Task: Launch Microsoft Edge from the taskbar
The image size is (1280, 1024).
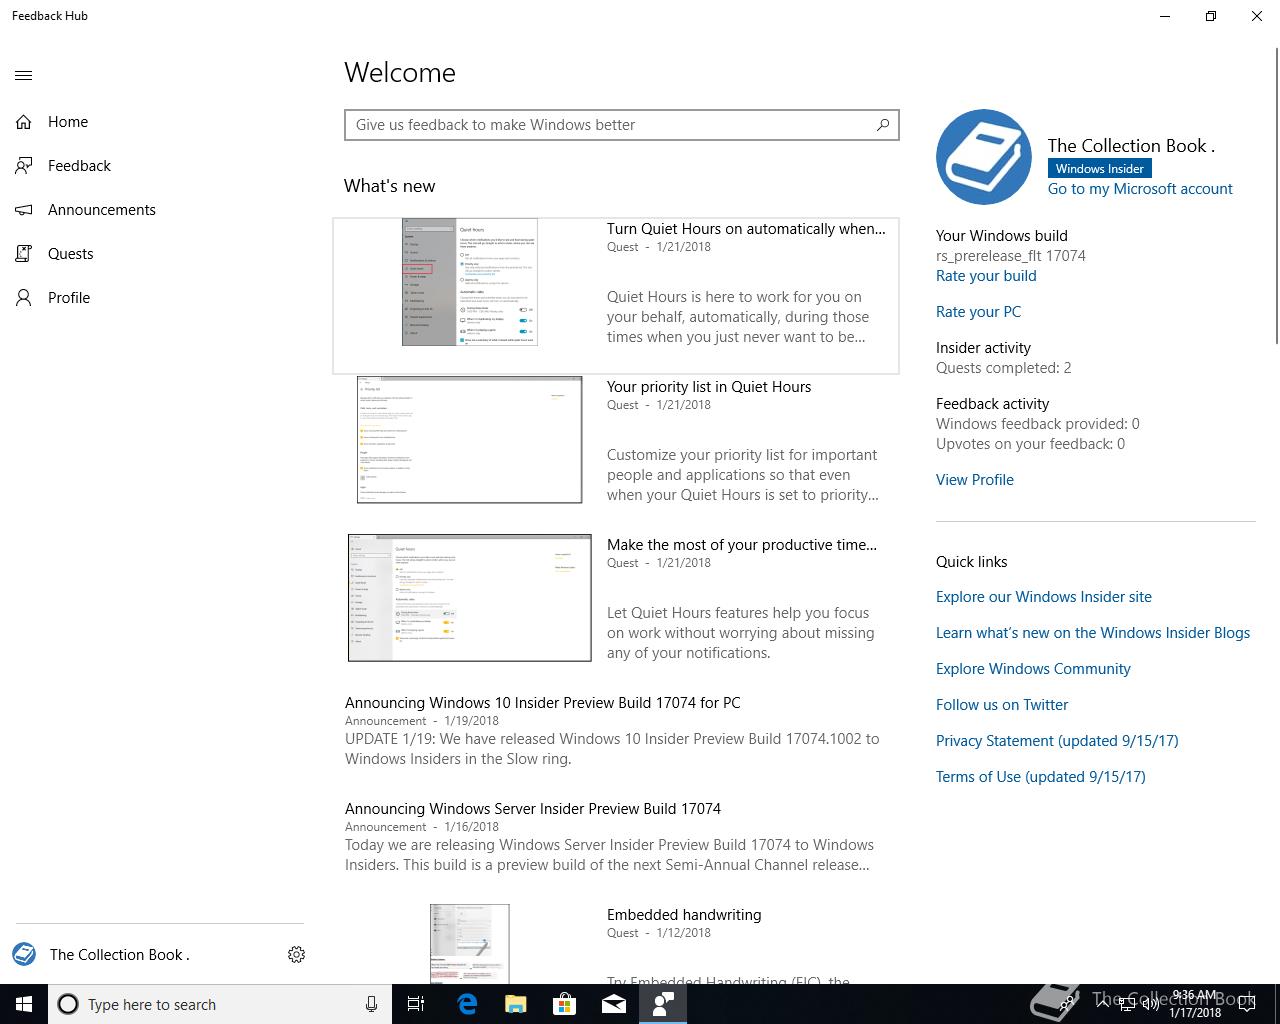Action: (x=467, y=1004)
